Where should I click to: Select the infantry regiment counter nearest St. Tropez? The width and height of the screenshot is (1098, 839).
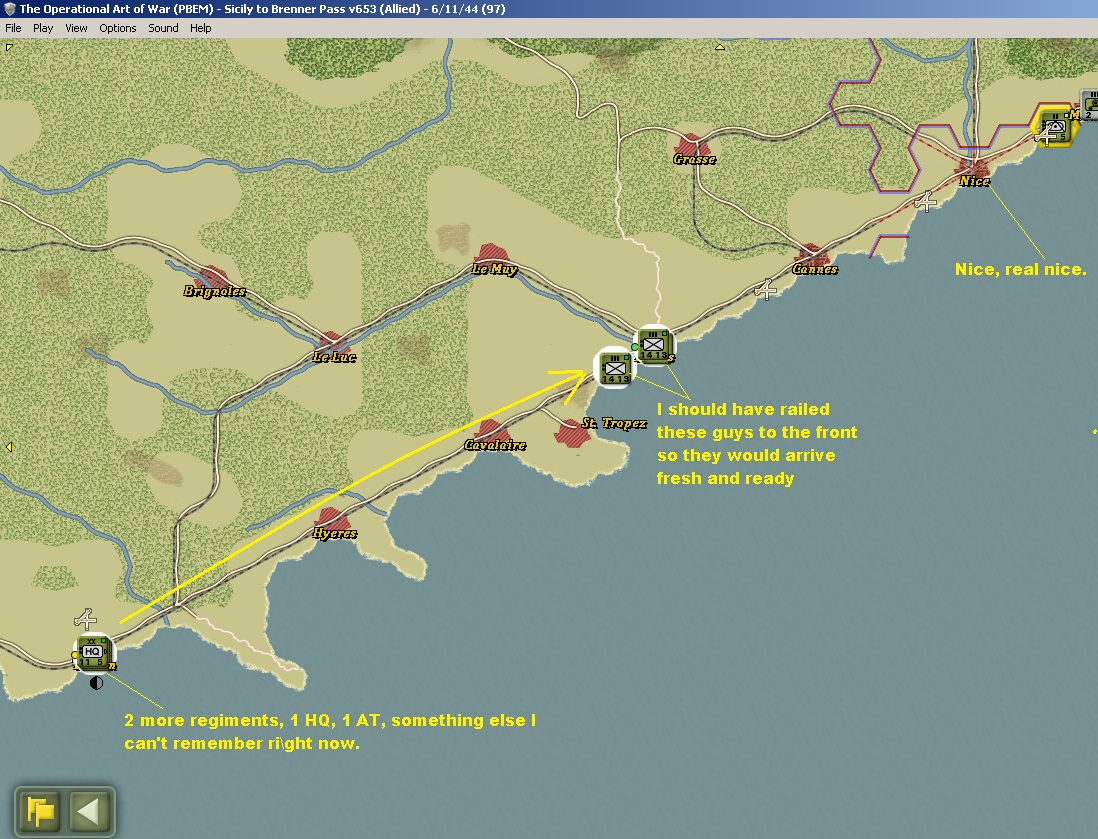(x=614, y=367)
